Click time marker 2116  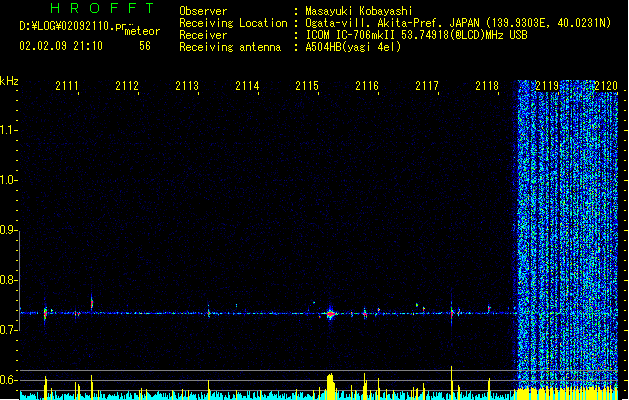(x=367, y=86)
